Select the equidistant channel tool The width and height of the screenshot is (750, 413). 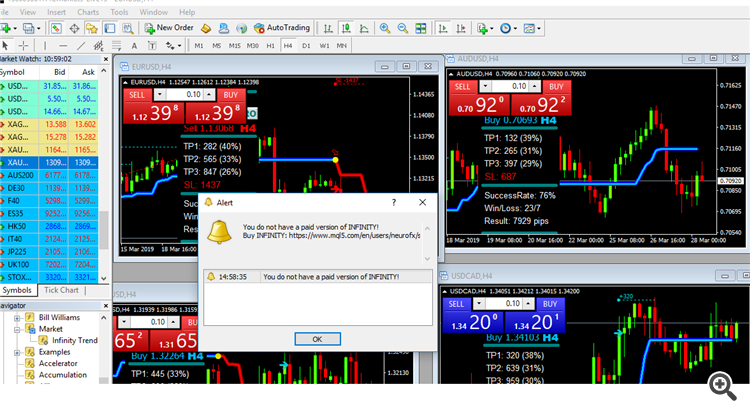tap(99, 46)
